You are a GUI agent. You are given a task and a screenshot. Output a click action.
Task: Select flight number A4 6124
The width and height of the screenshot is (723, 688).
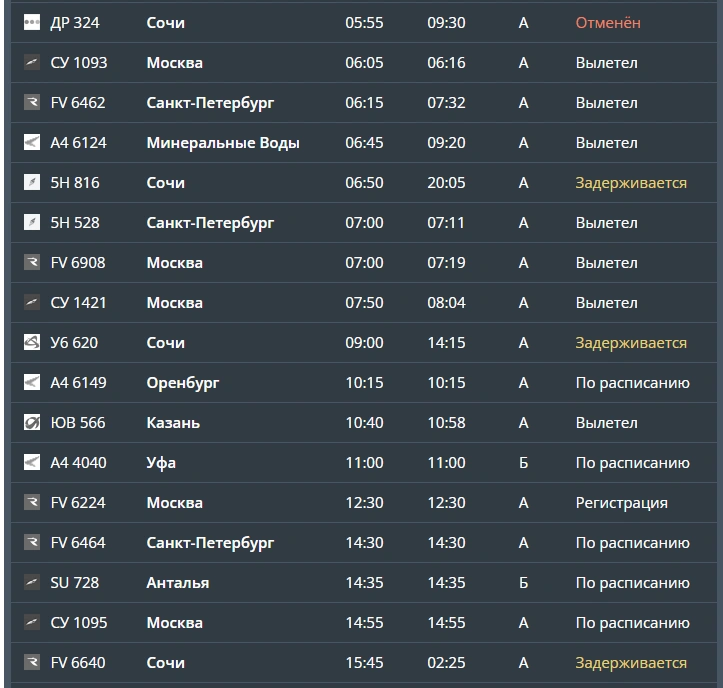(x=78, y=142)
